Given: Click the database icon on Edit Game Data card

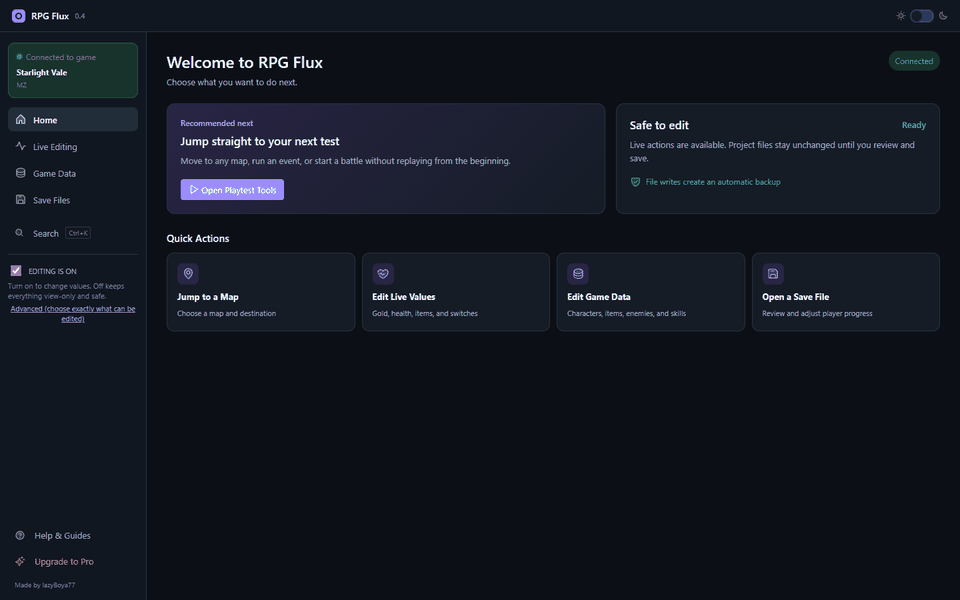Looking at the screenshot, I should pyautogui.click(x=578, y=274).
